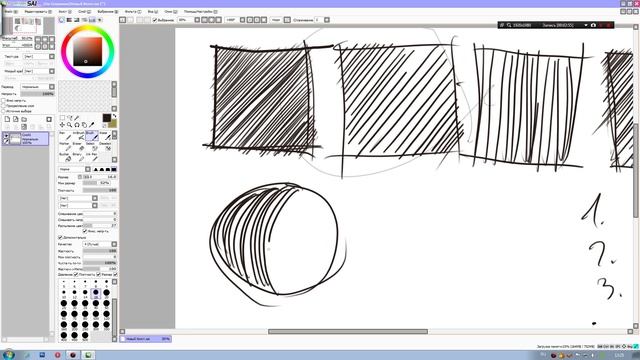Pick the eyedropper color picker tool
Viewport: 640px width, 360px height.
pos(91,124)
